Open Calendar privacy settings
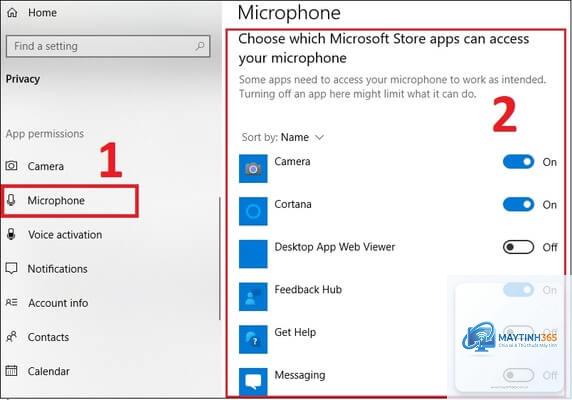Image resolution: width=572 pixels, height=400 pixels. tap(38, 371)
